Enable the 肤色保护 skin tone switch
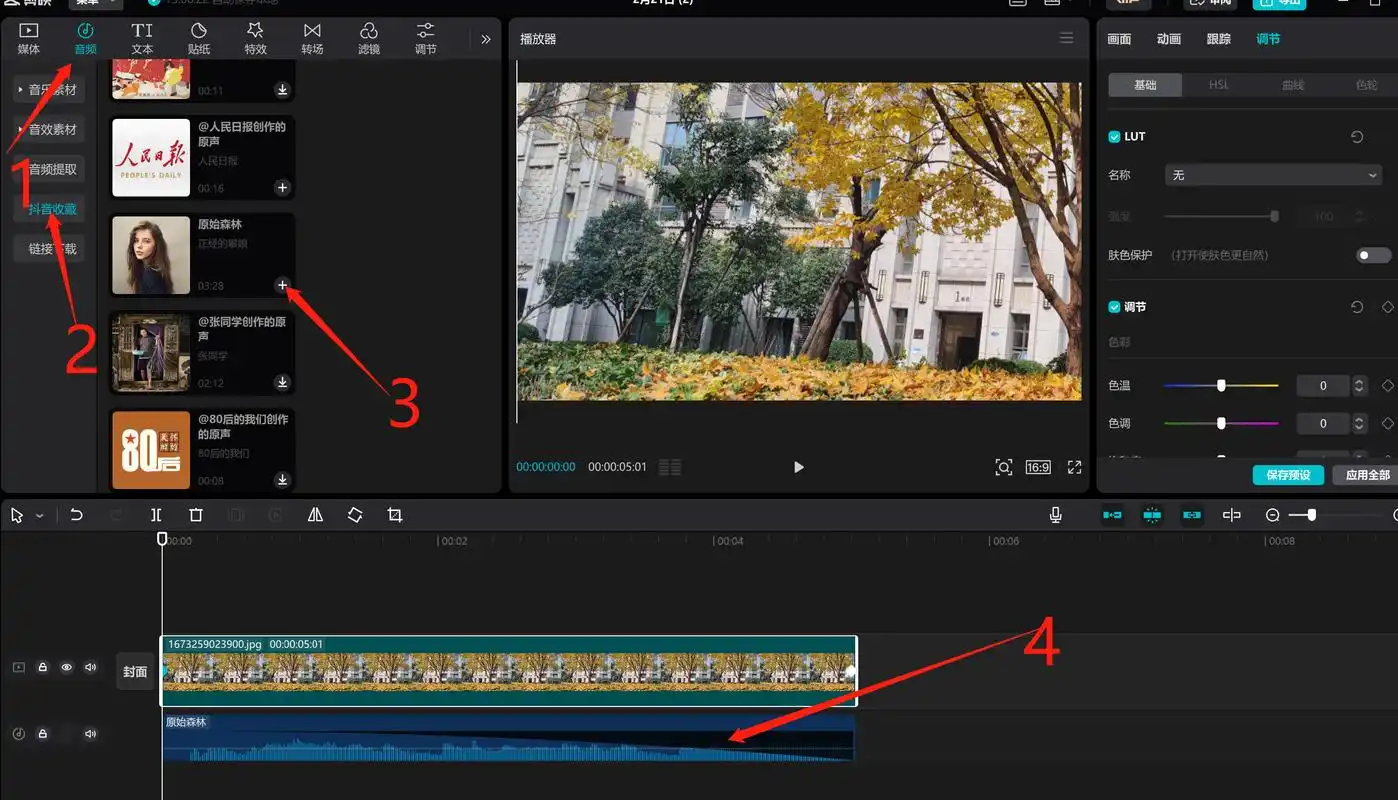Image resolution: width=1398 pixels, height=800 pixels. (1372, 256)
